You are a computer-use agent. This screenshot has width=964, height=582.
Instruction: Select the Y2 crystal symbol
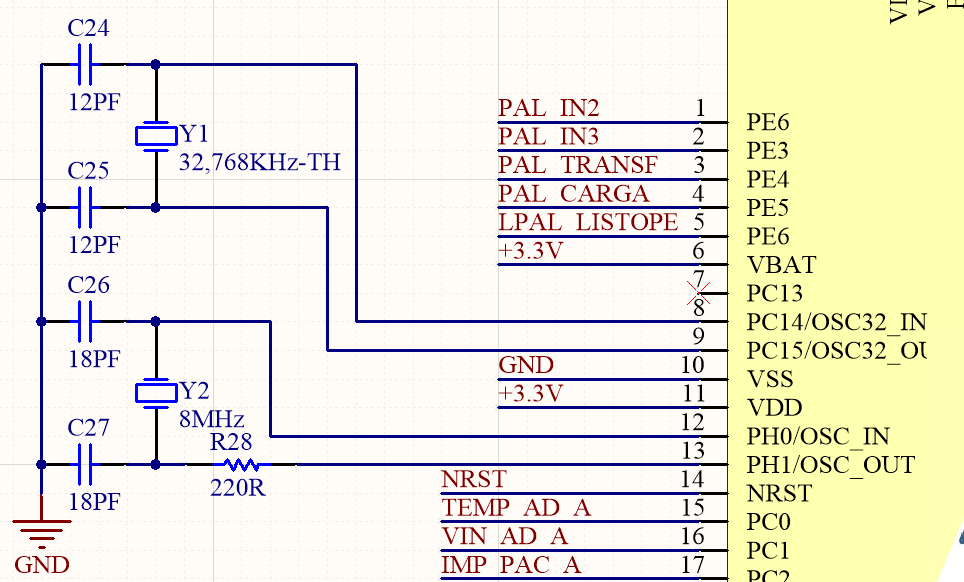tap(156, 393)
